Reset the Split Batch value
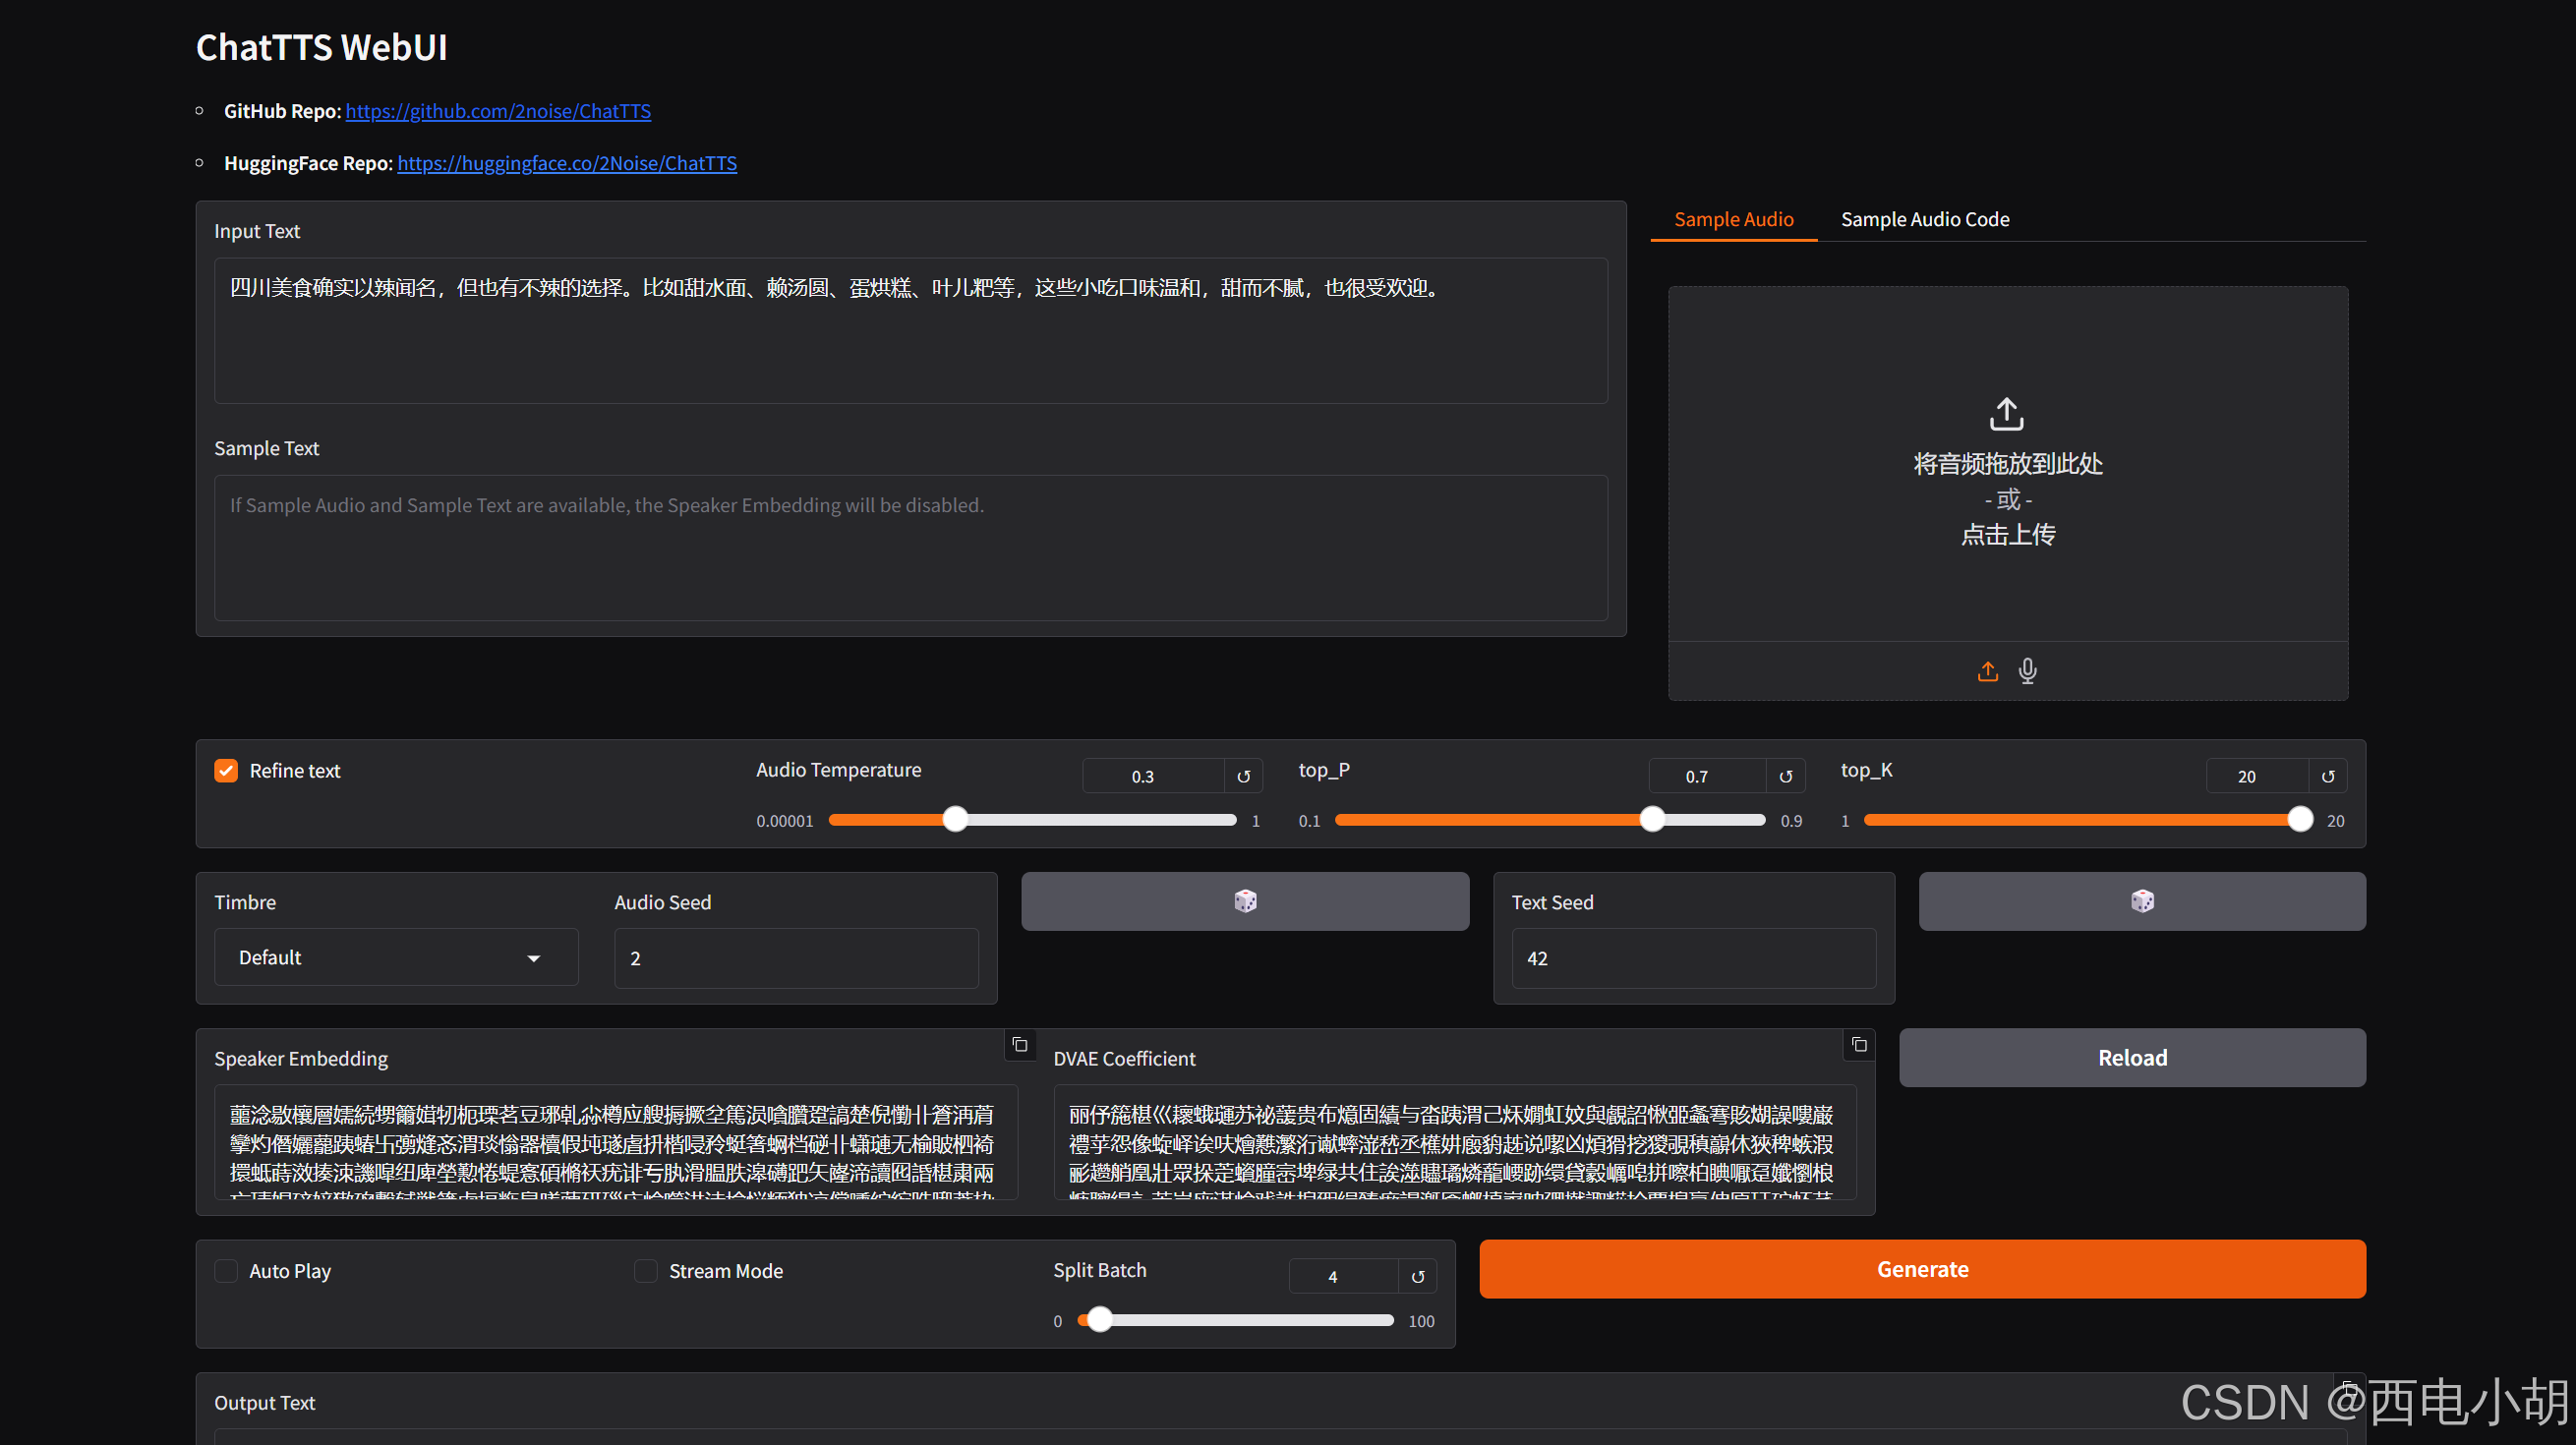 [1417, 1276]
